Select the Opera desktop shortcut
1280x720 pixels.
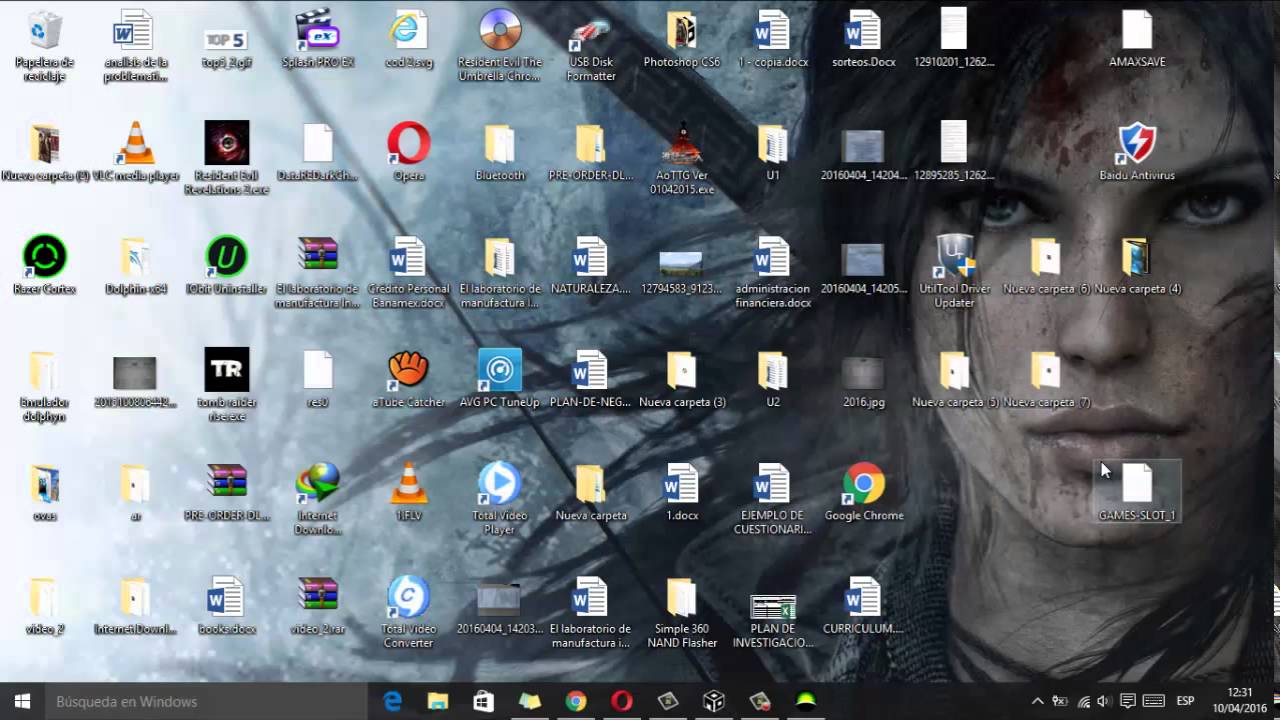click(x=409, y=153)
